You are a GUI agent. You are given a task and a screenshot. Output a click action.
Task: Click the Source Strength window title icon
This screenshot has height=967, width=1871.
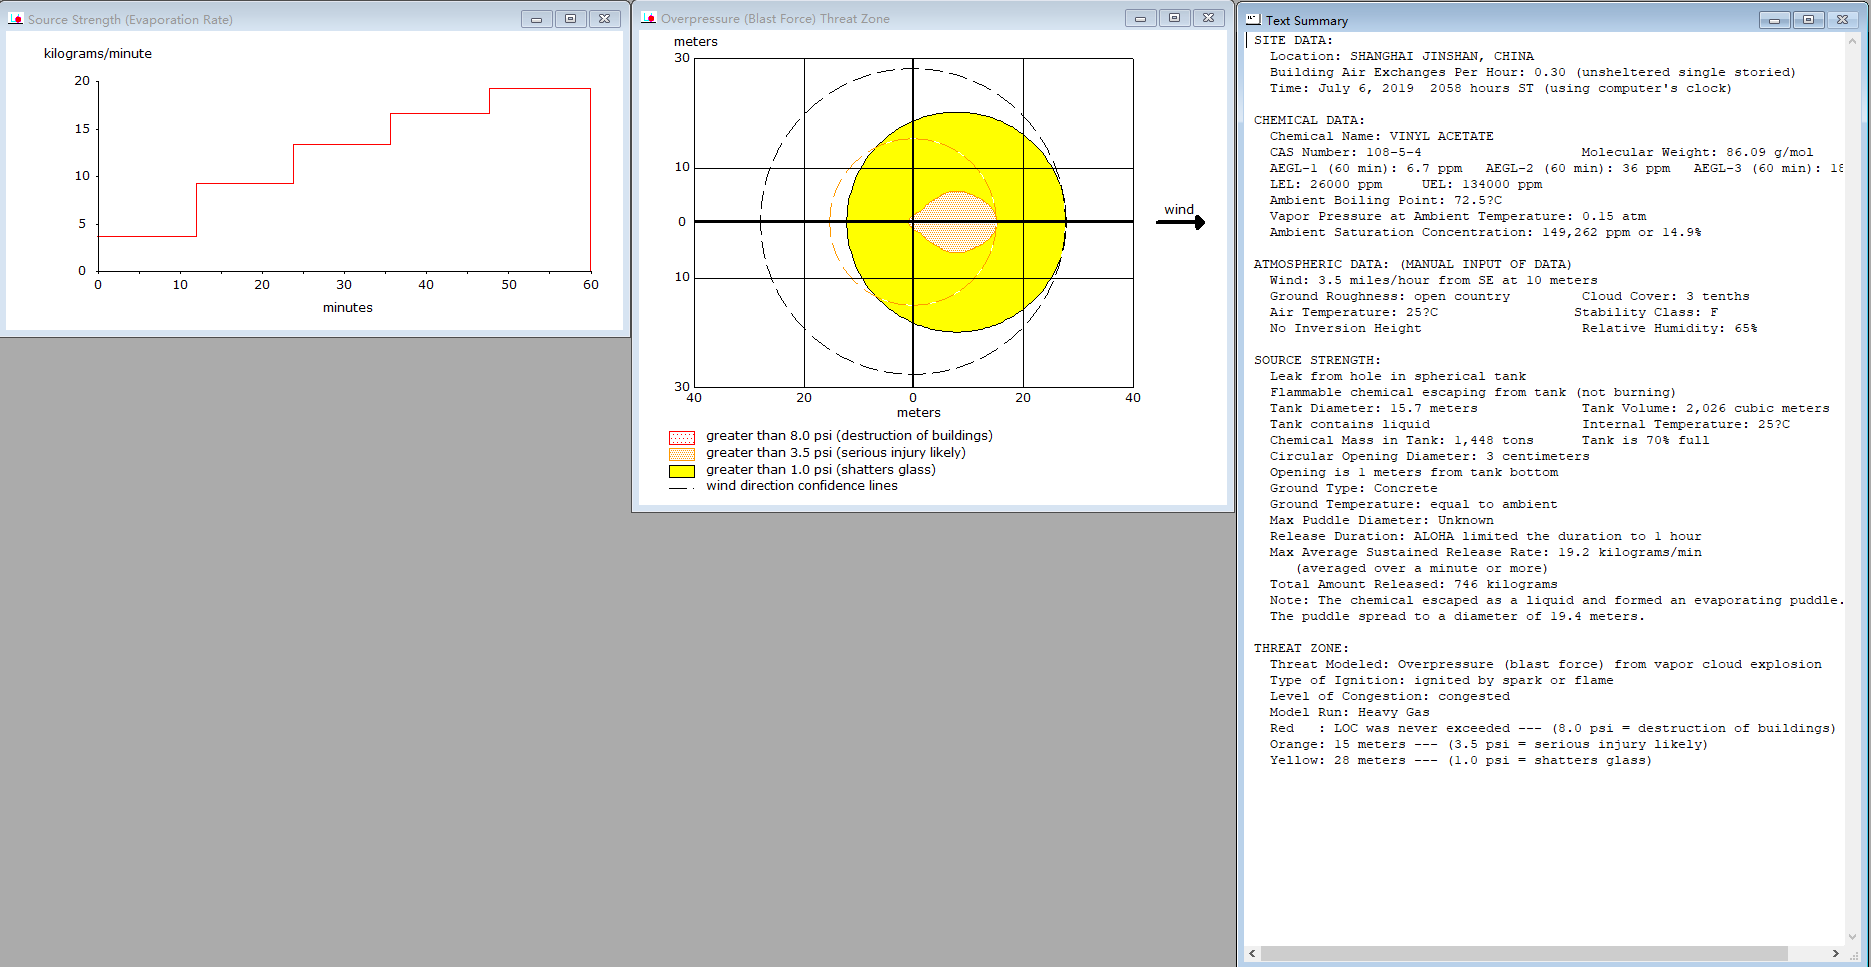16,19
